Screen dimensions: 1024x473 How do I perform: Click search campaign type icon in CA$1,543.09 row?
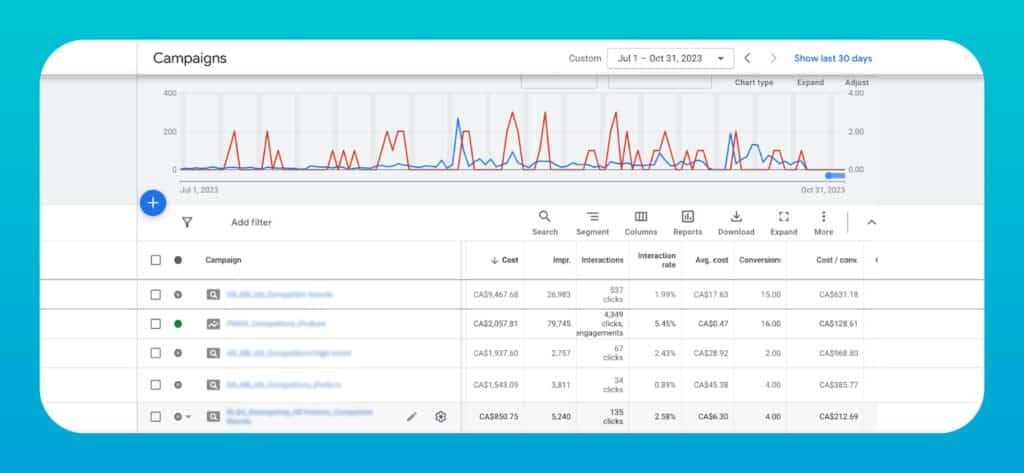tap(213, 385)
